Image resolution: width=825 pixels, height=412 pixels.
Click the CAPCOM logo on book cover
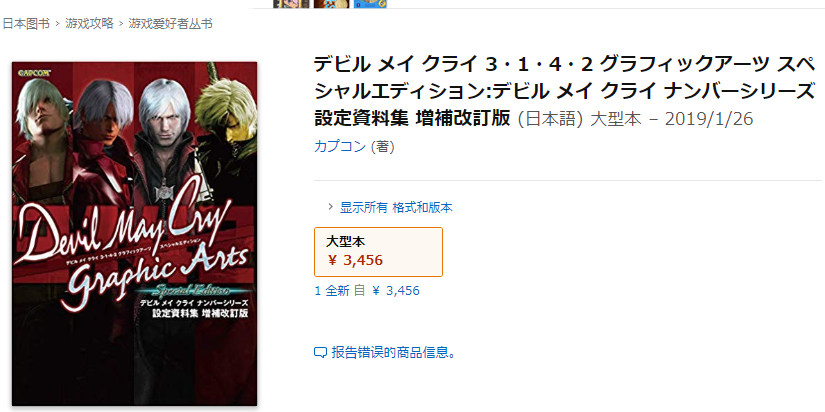34,73
